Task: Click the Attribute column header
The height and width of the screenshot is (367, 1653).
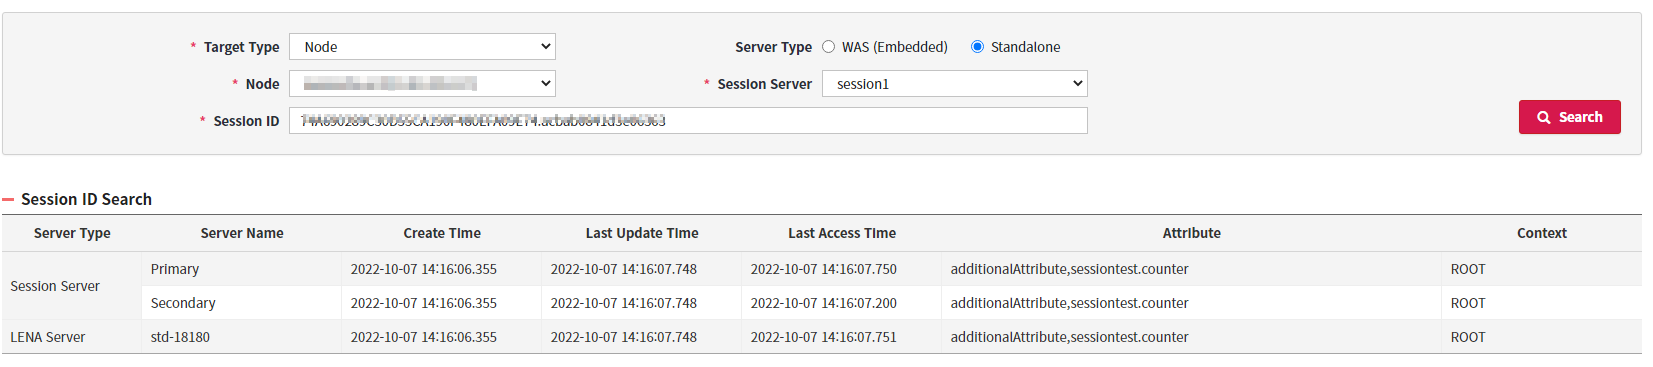Action: pyautogui.click(x=1191, y=233)
